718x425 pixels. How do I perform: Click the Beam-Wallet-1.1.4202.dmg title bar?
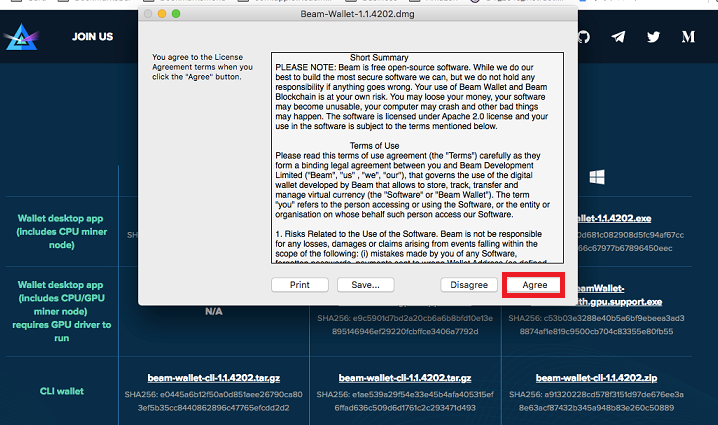pos(358,14)
